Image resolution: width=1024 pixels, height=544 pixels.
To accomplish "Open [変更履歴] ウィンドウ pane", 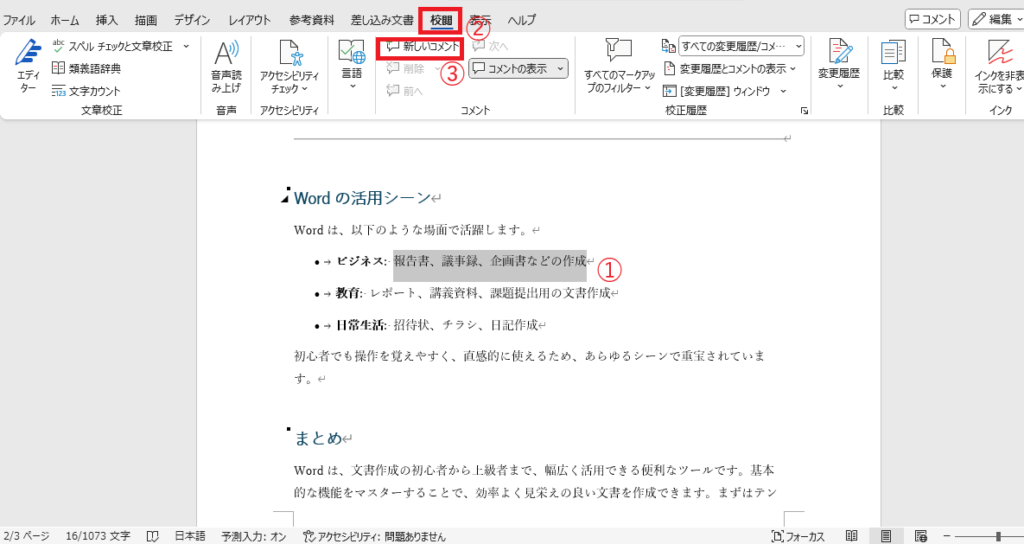I will click(725, 91).
